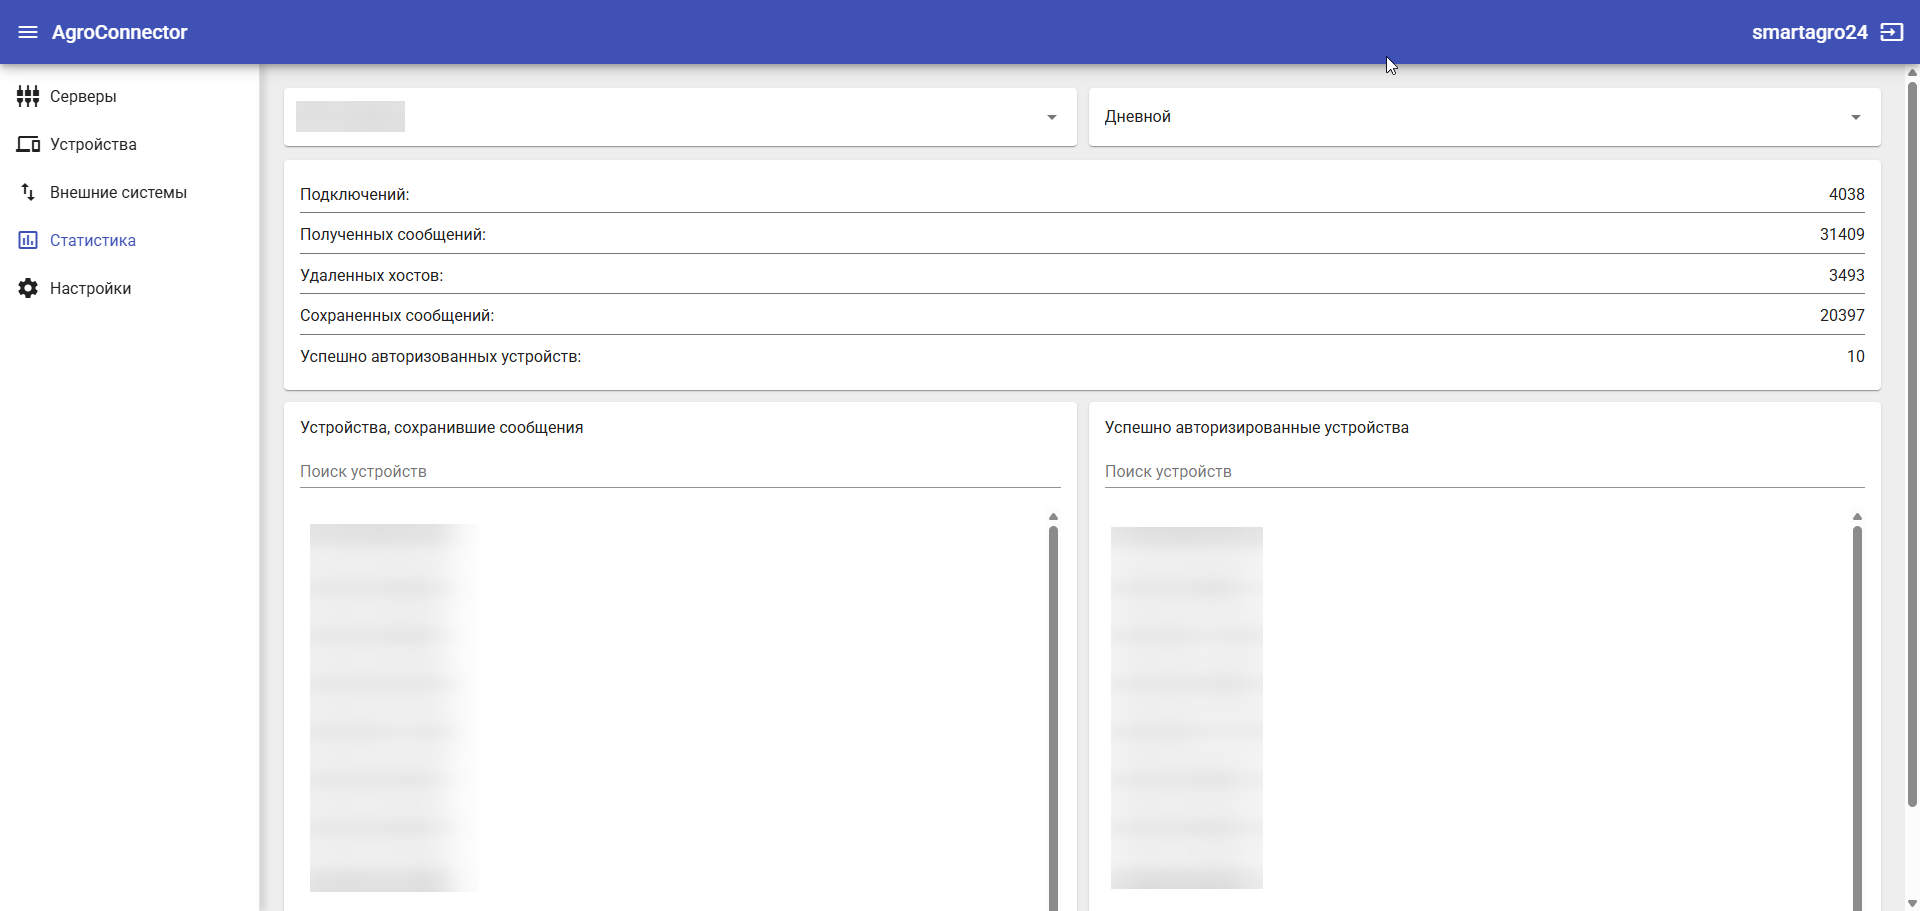Click the logout icon beside smartagro24

(1891, 32)
